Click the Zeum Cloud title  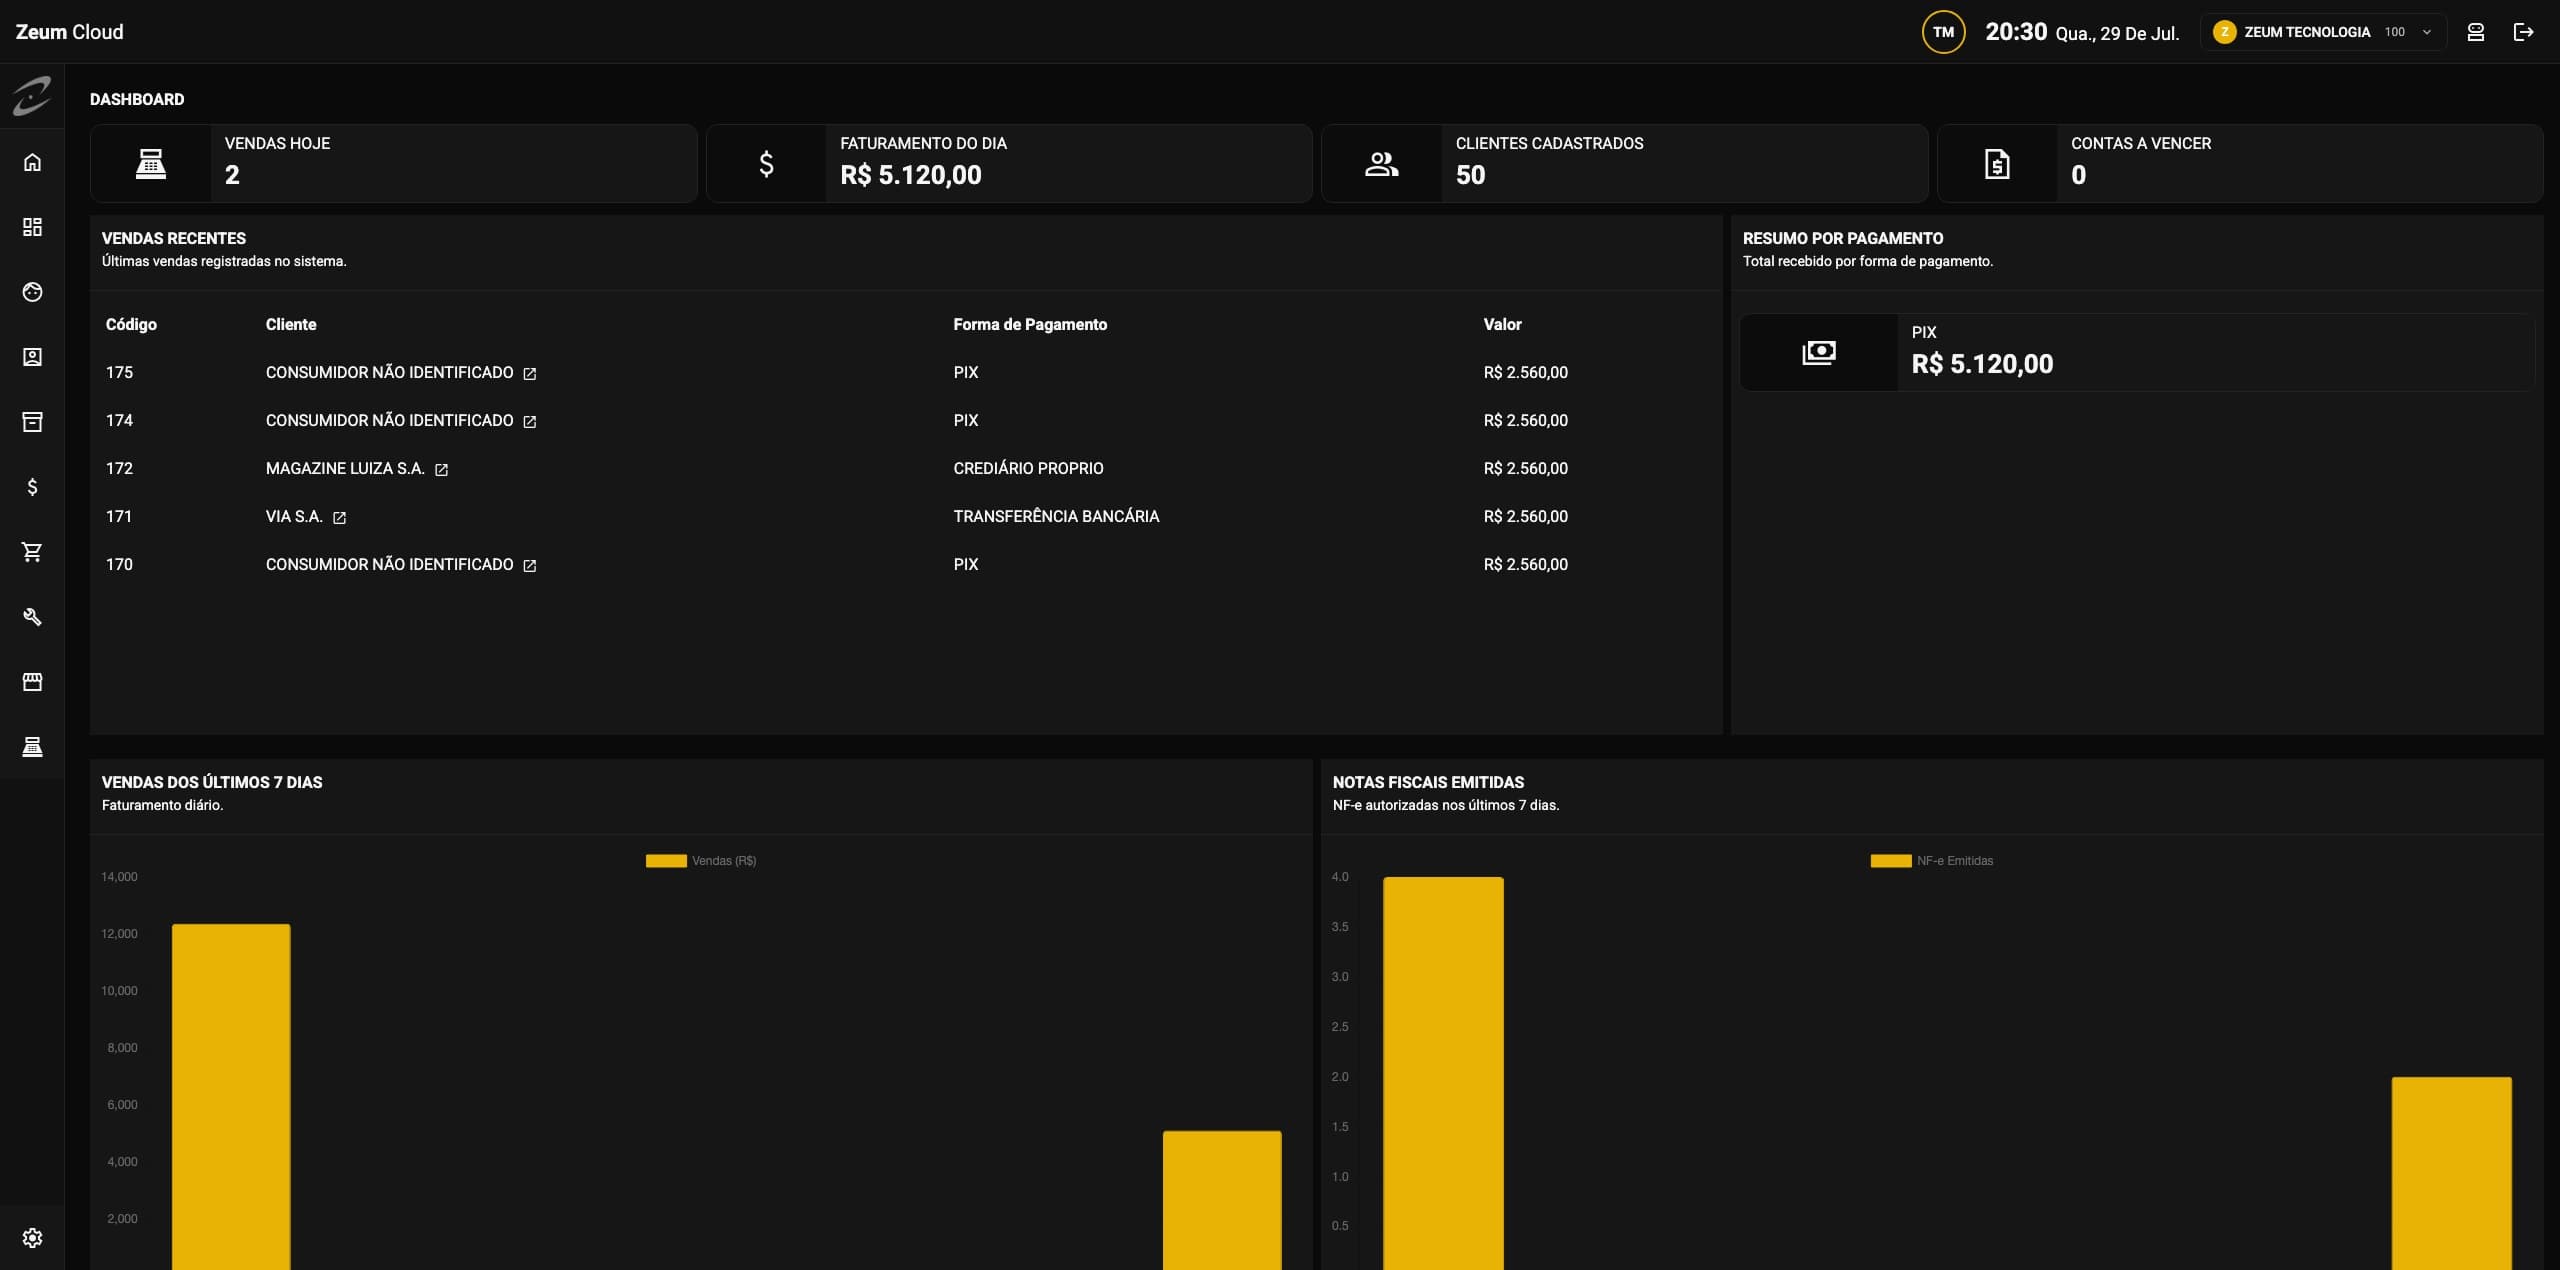69,32
